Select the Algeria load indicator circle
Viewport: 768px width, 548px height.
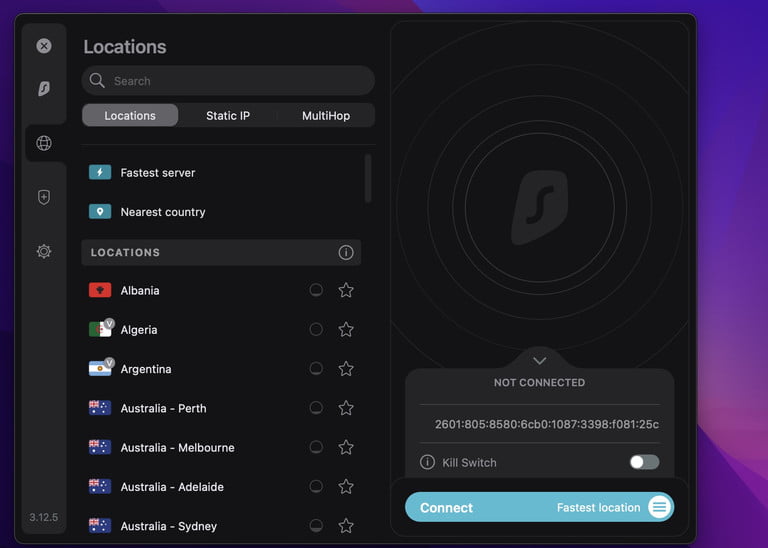[x=316, y=330]
